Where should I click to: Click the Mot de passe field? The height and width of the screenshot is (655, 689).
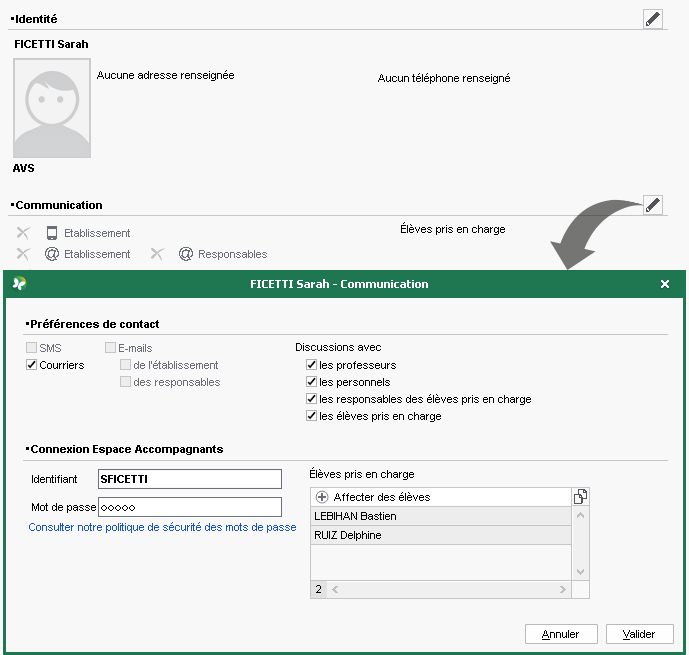pyautogui.click(x=190, y=507)
